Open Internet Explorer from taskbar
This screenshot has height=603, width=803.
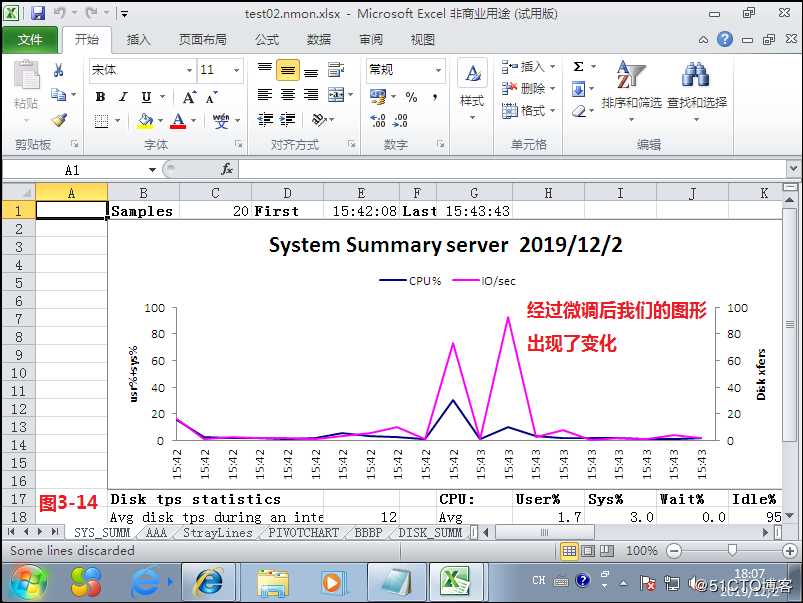tap(208, 582)
